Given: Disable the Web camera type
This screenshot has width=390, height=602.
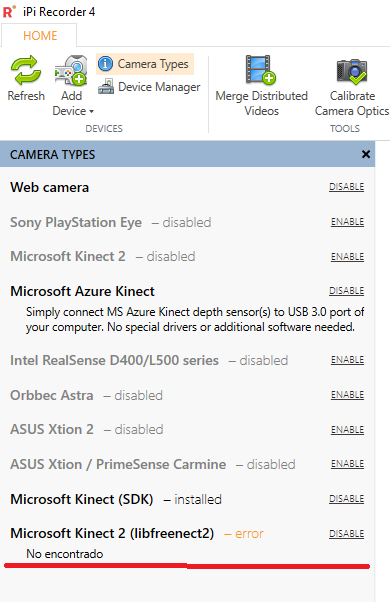Looking at the screenshot, I should 346,187.
